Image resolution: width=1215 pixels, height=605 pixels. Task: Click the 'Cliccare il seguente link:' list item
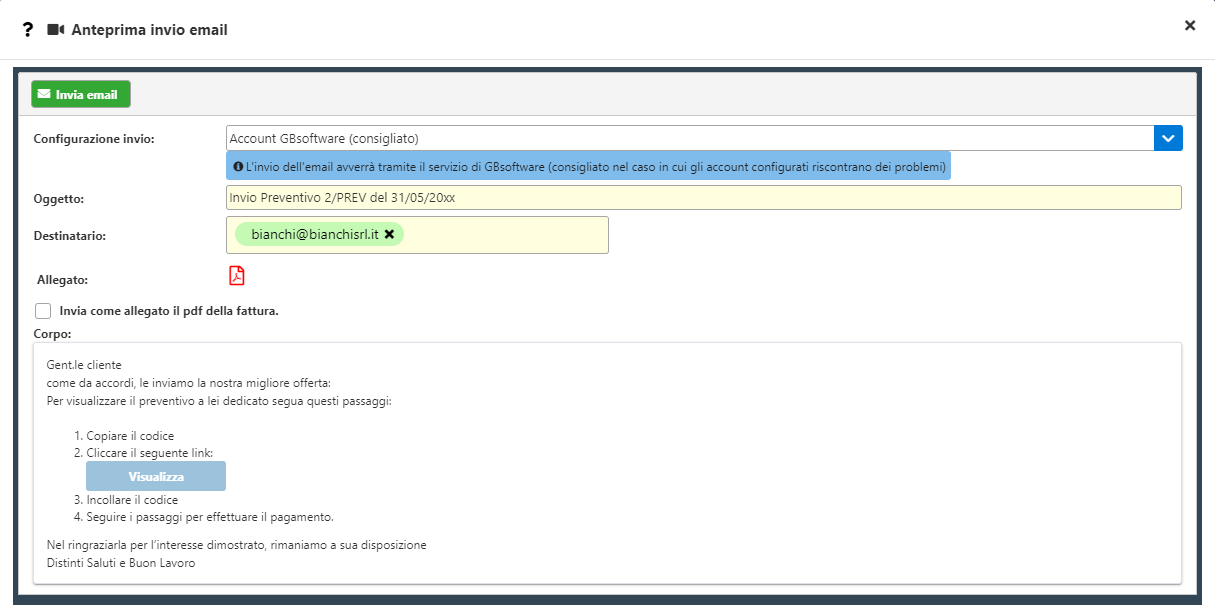[x=150, y=453]
